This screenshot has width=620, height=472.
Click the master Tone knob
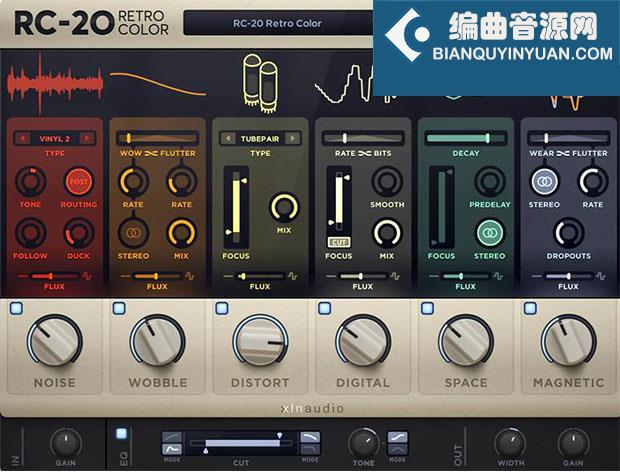point(363,443)
